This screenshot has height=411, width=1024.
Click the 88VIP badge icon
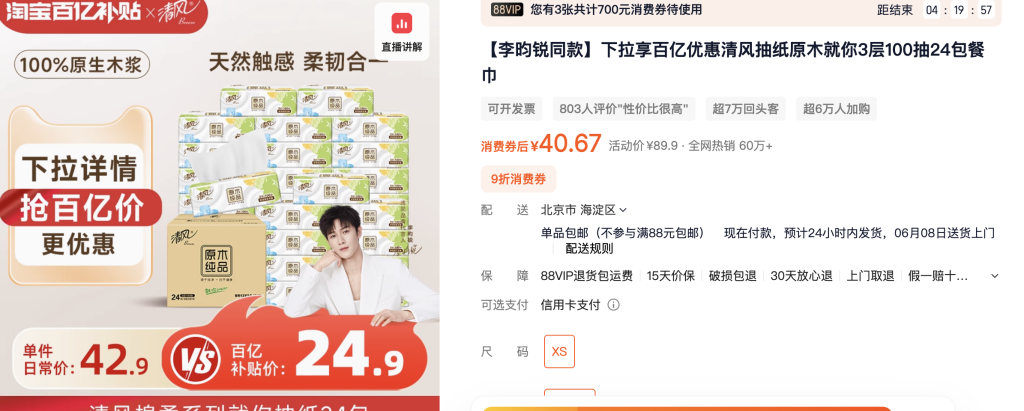(507, 10)
